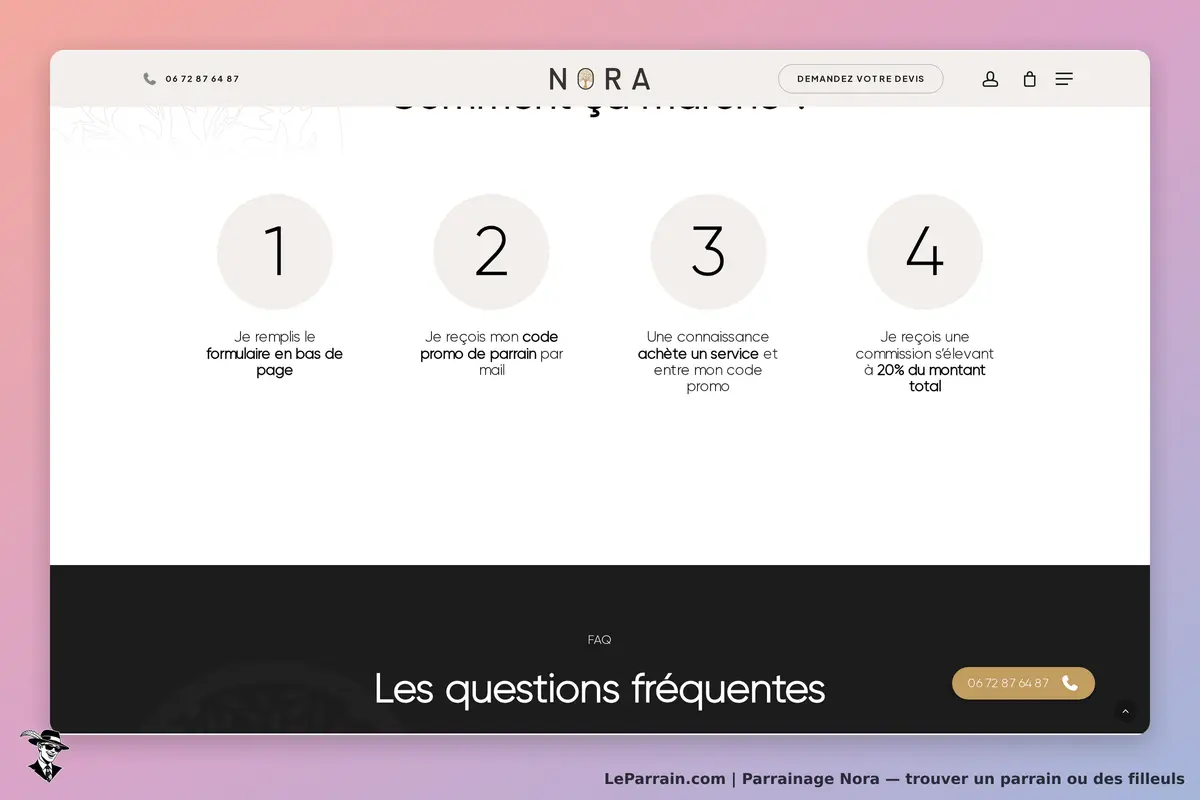Viewport: 1200px width, 800px height.
Task: Open the user account icon
Action: [990, 79]
